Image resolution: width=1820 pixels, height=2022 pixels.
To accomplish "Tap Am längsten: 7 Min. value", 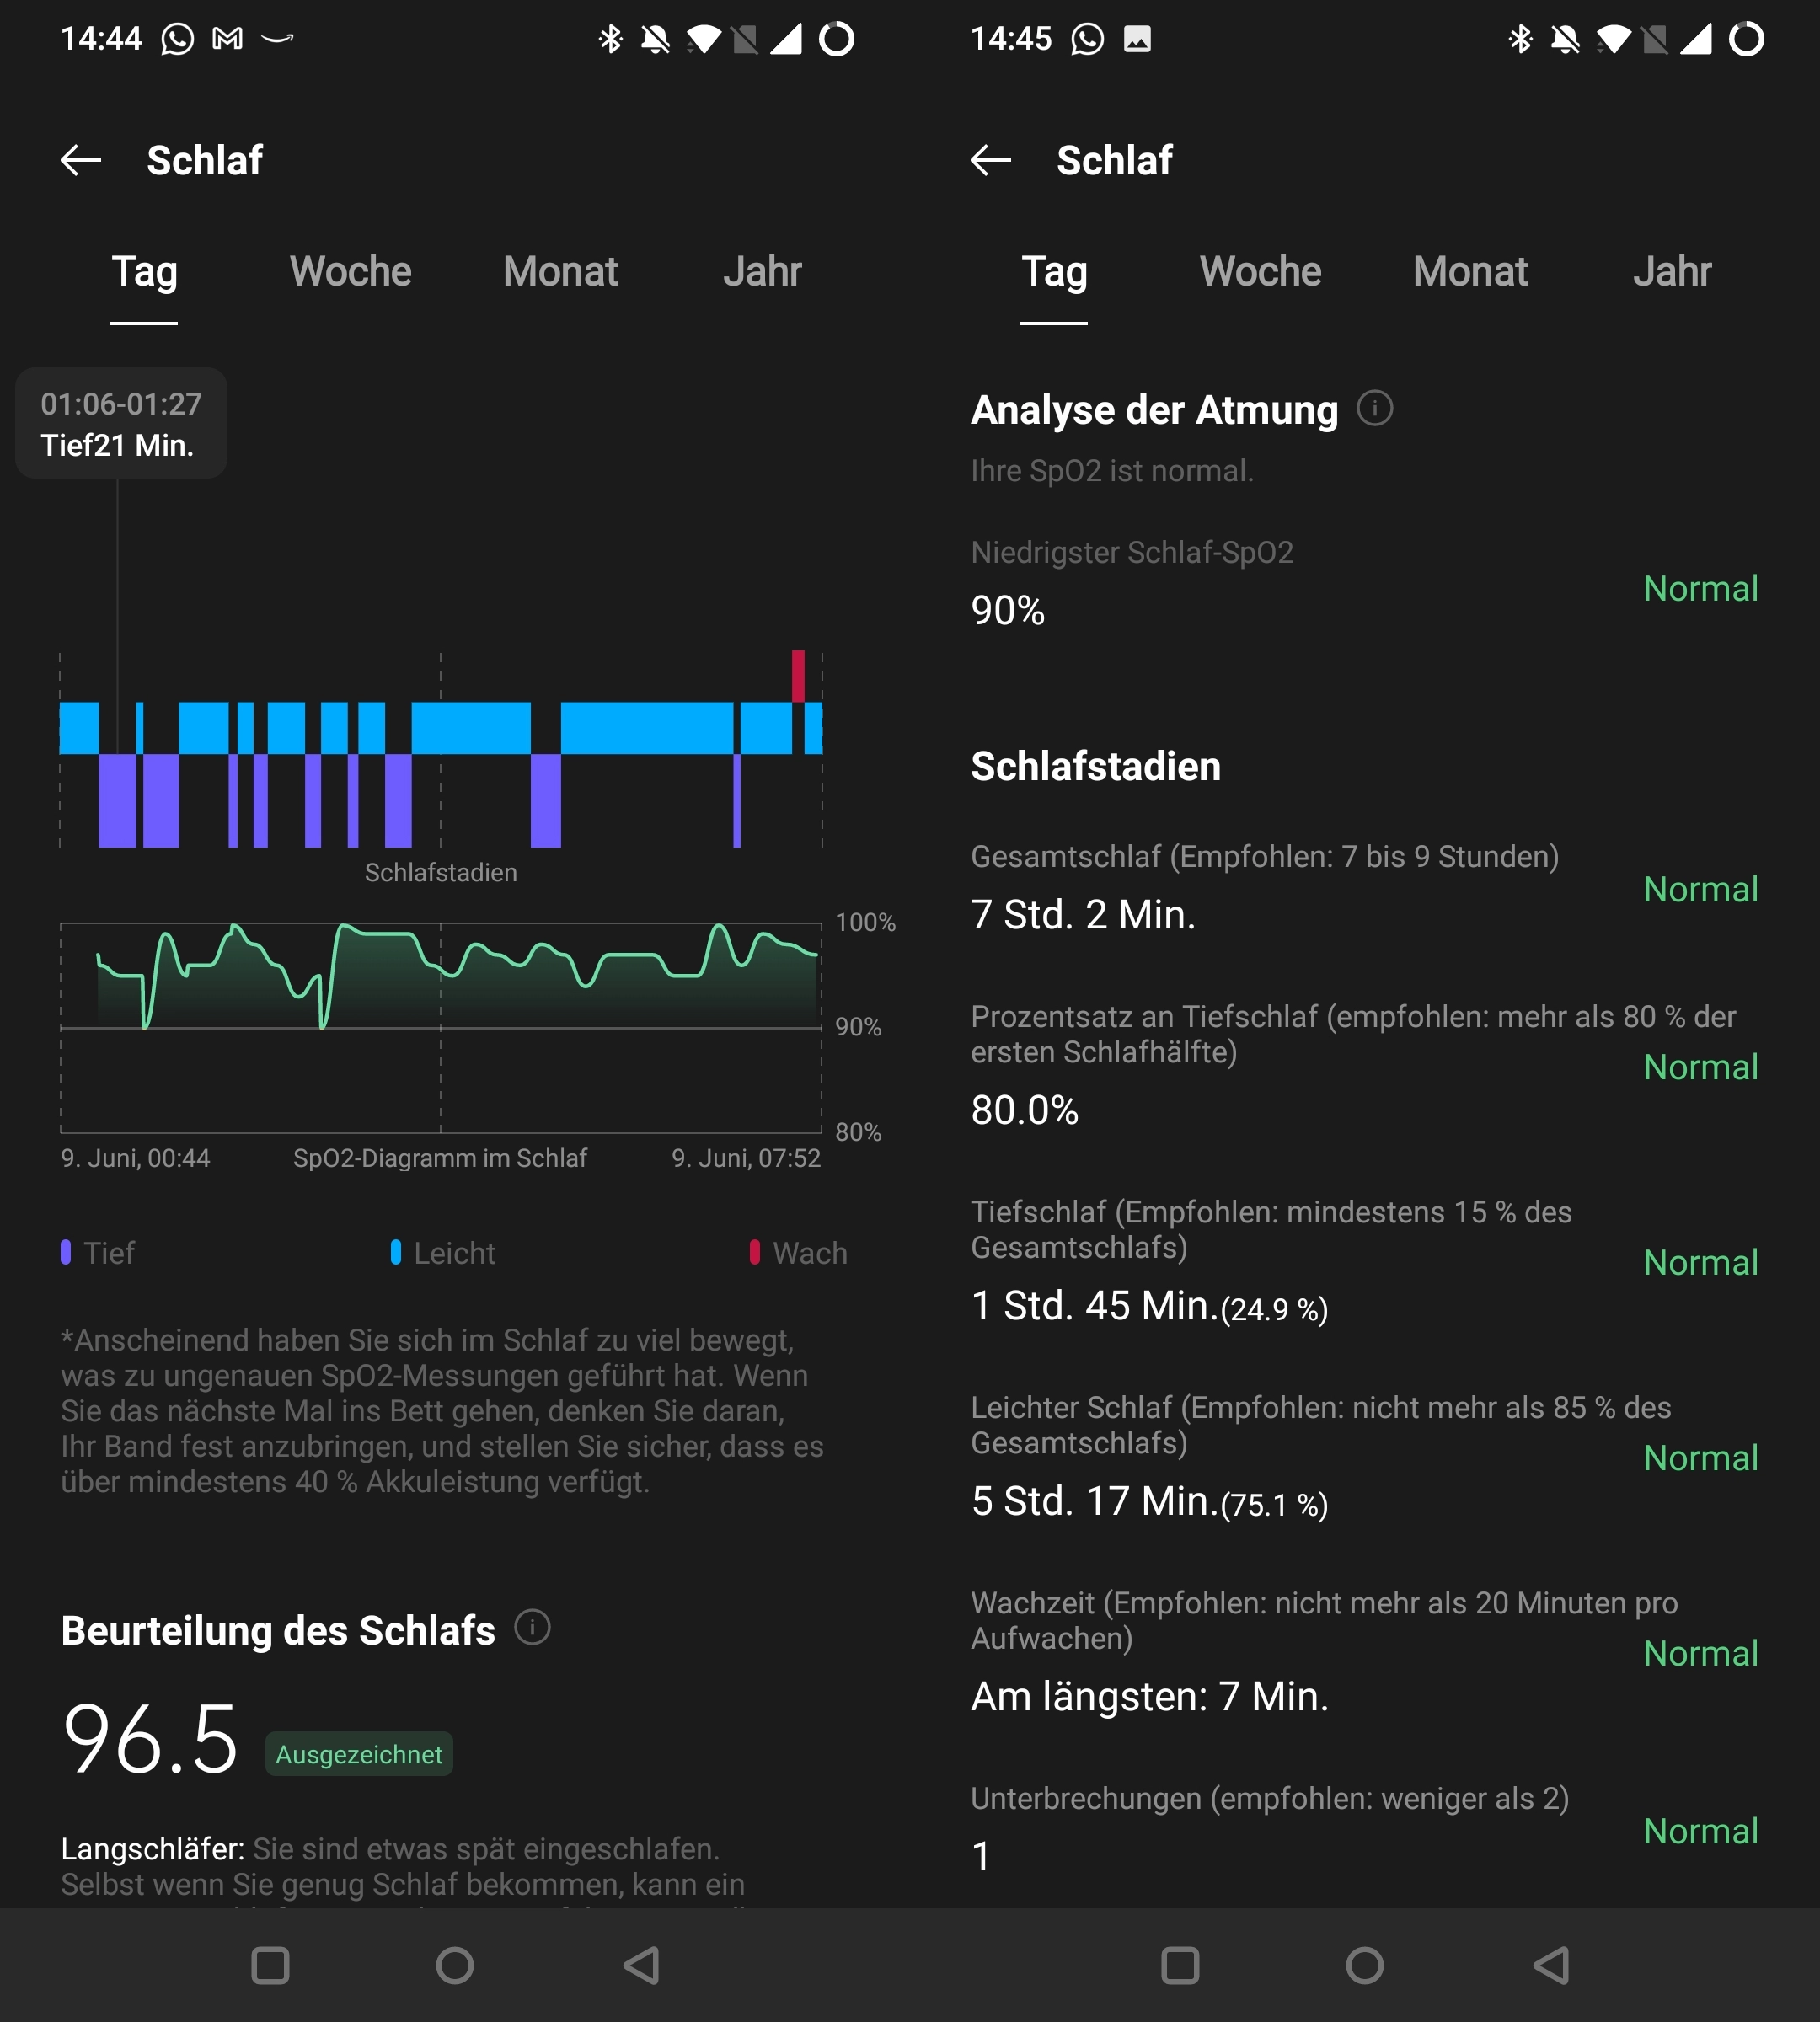I will click(x=1150, y=1696).
